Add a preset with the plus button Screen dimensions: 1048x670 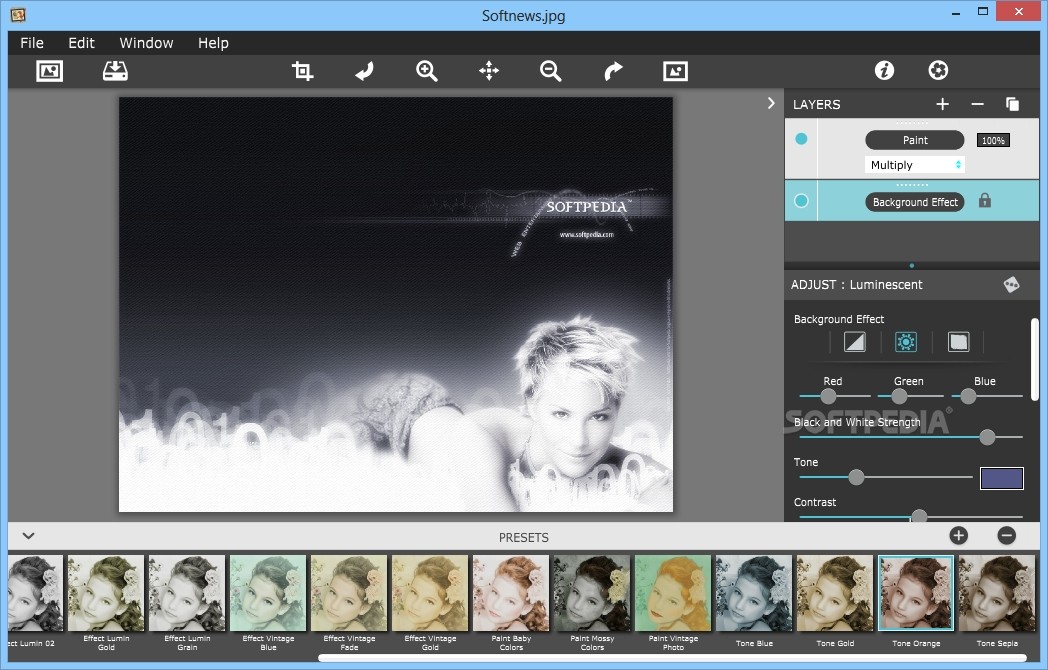[958, 536]
